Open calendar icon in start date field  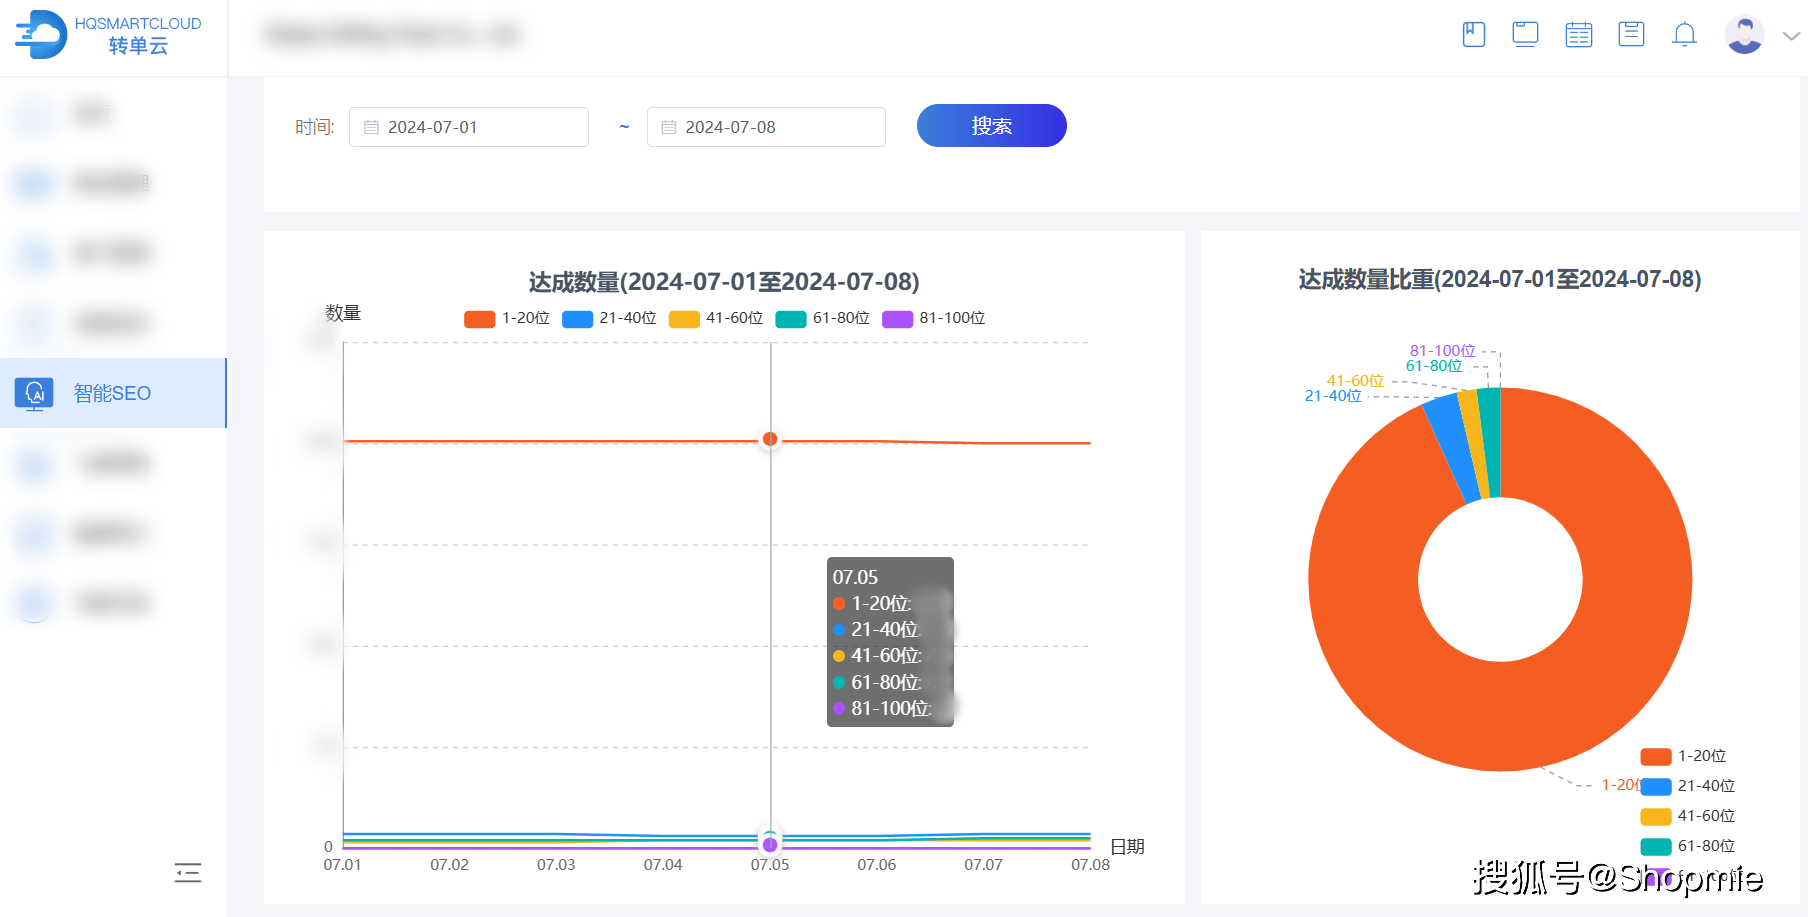[371, 127]
